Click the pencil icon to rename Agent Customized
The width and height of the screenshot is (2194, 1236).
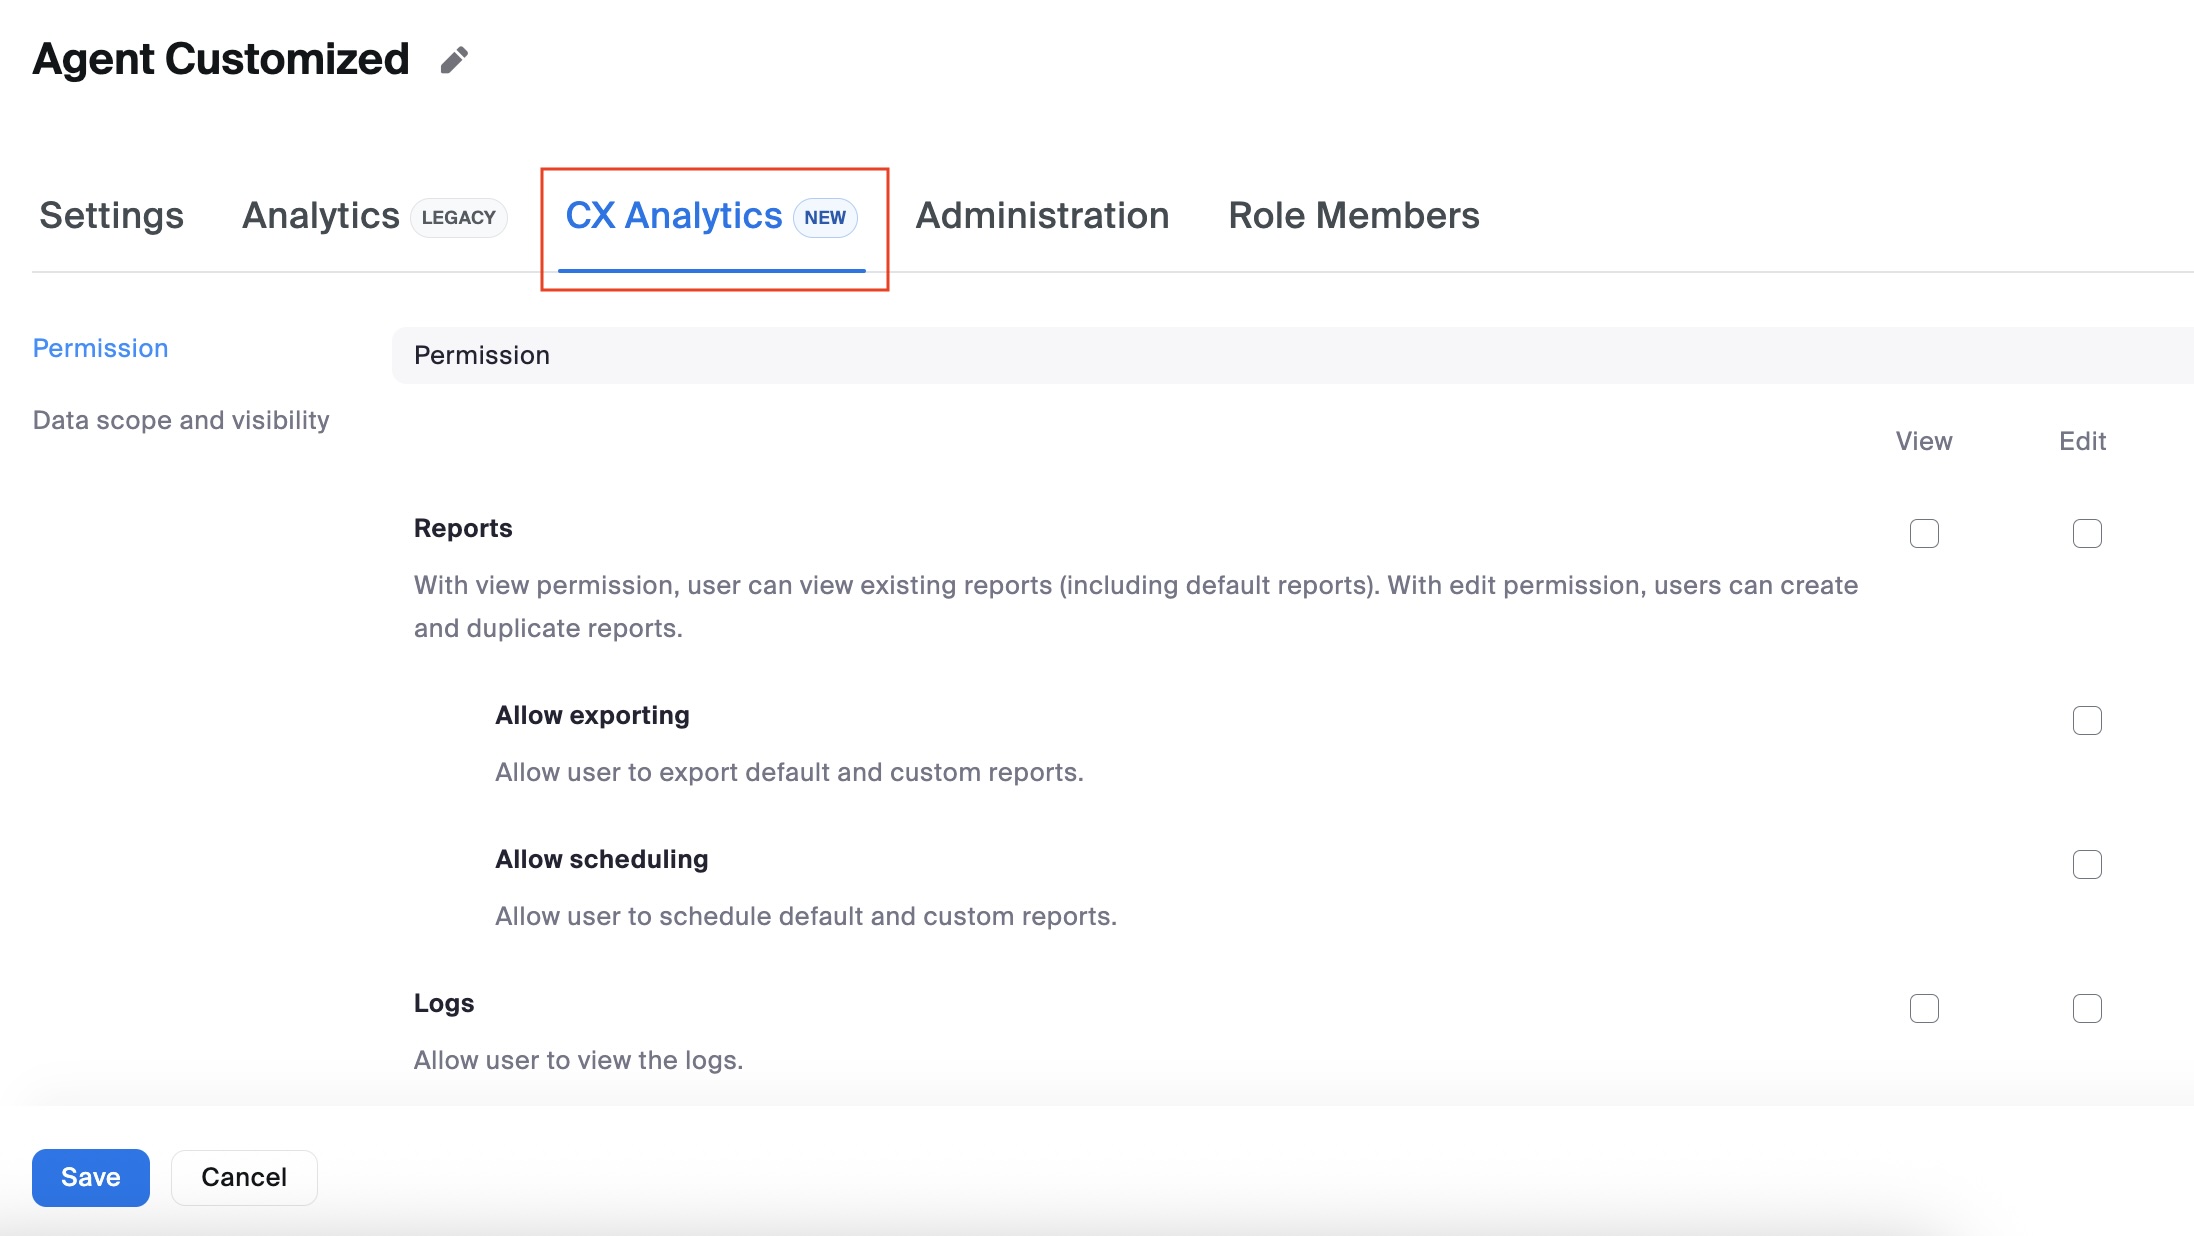tap(453, 60)
